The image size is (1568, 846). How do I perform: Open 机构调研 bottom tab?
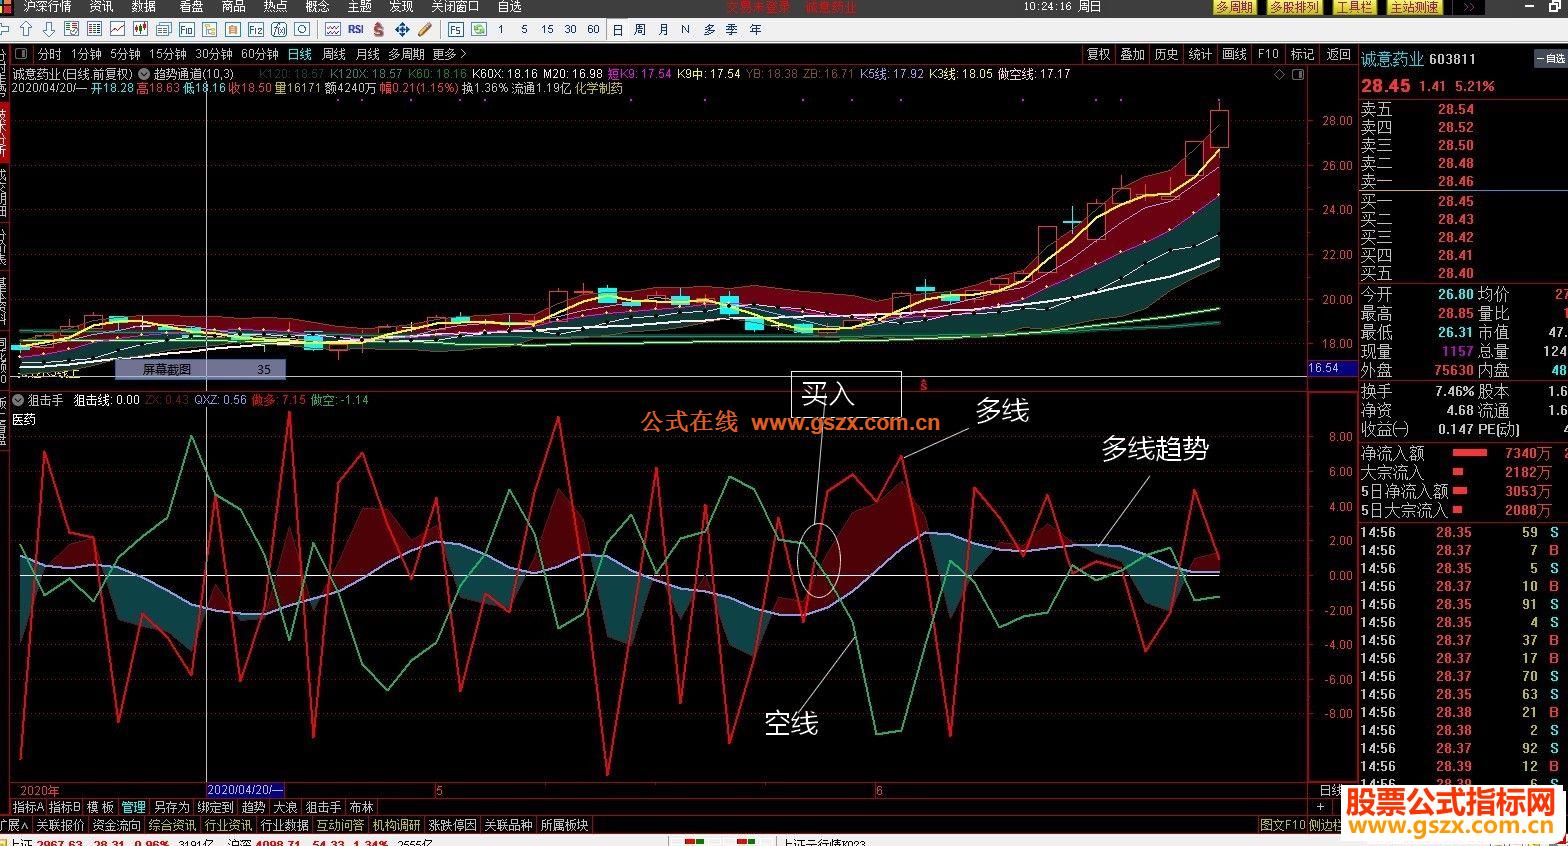(396, 825)
